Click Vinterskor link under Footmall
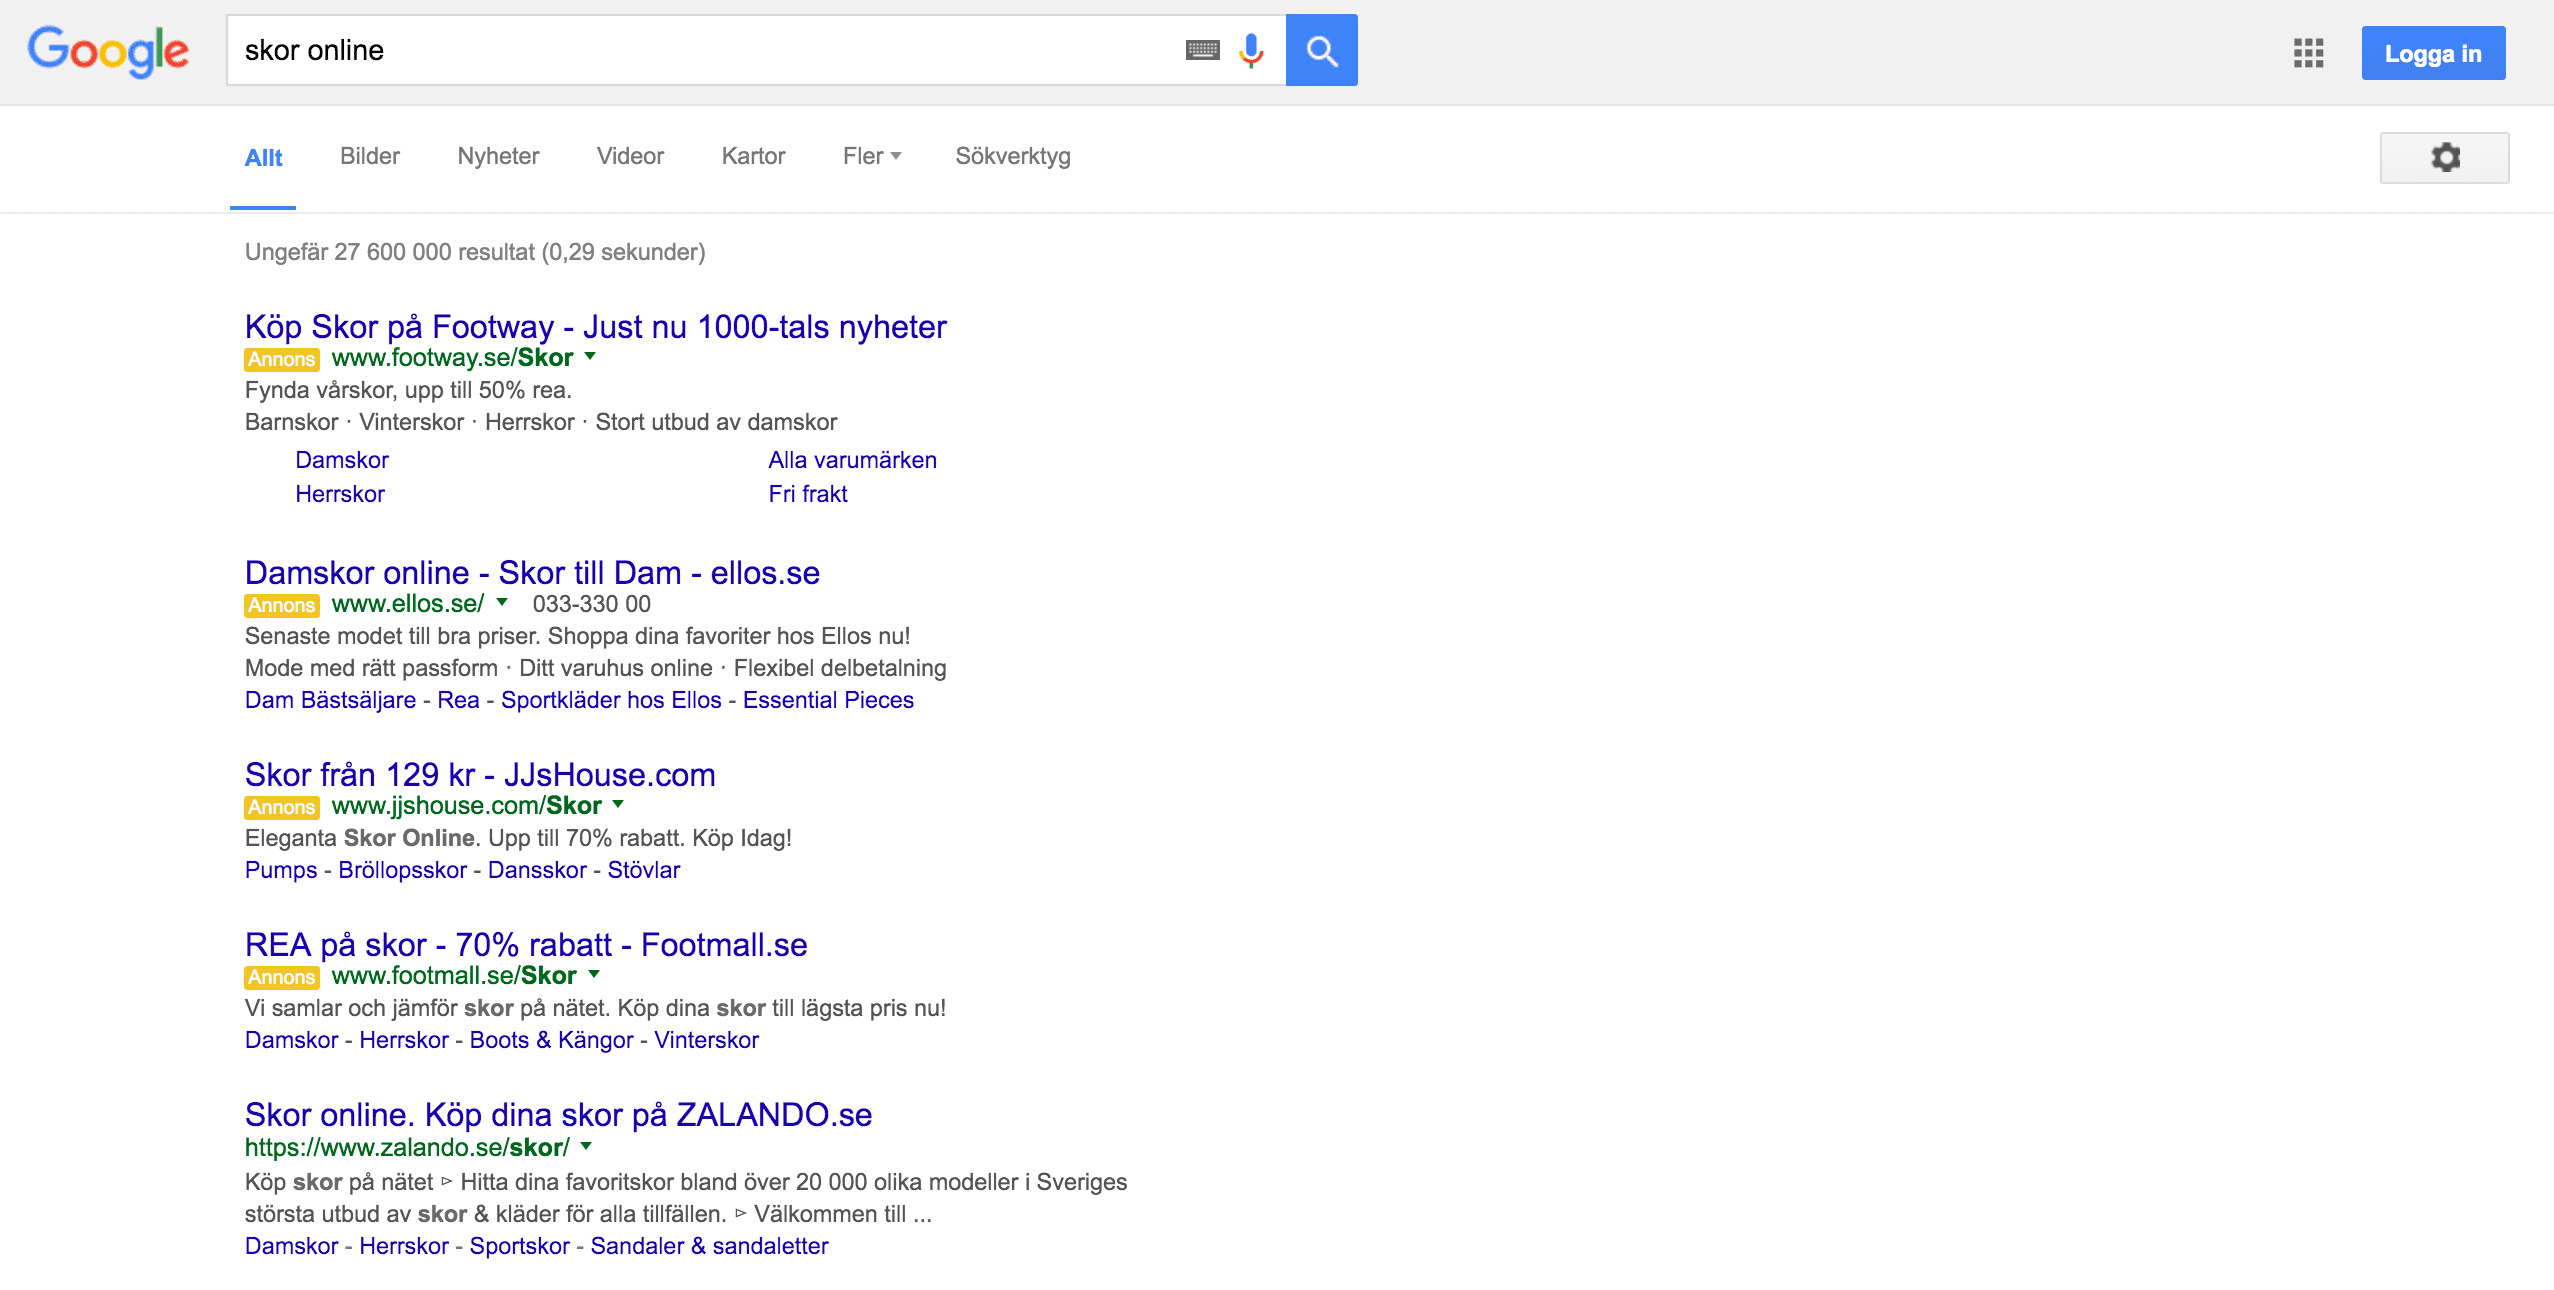The width and height of the screenshot is (2554, 1290). click(706, 1040)
